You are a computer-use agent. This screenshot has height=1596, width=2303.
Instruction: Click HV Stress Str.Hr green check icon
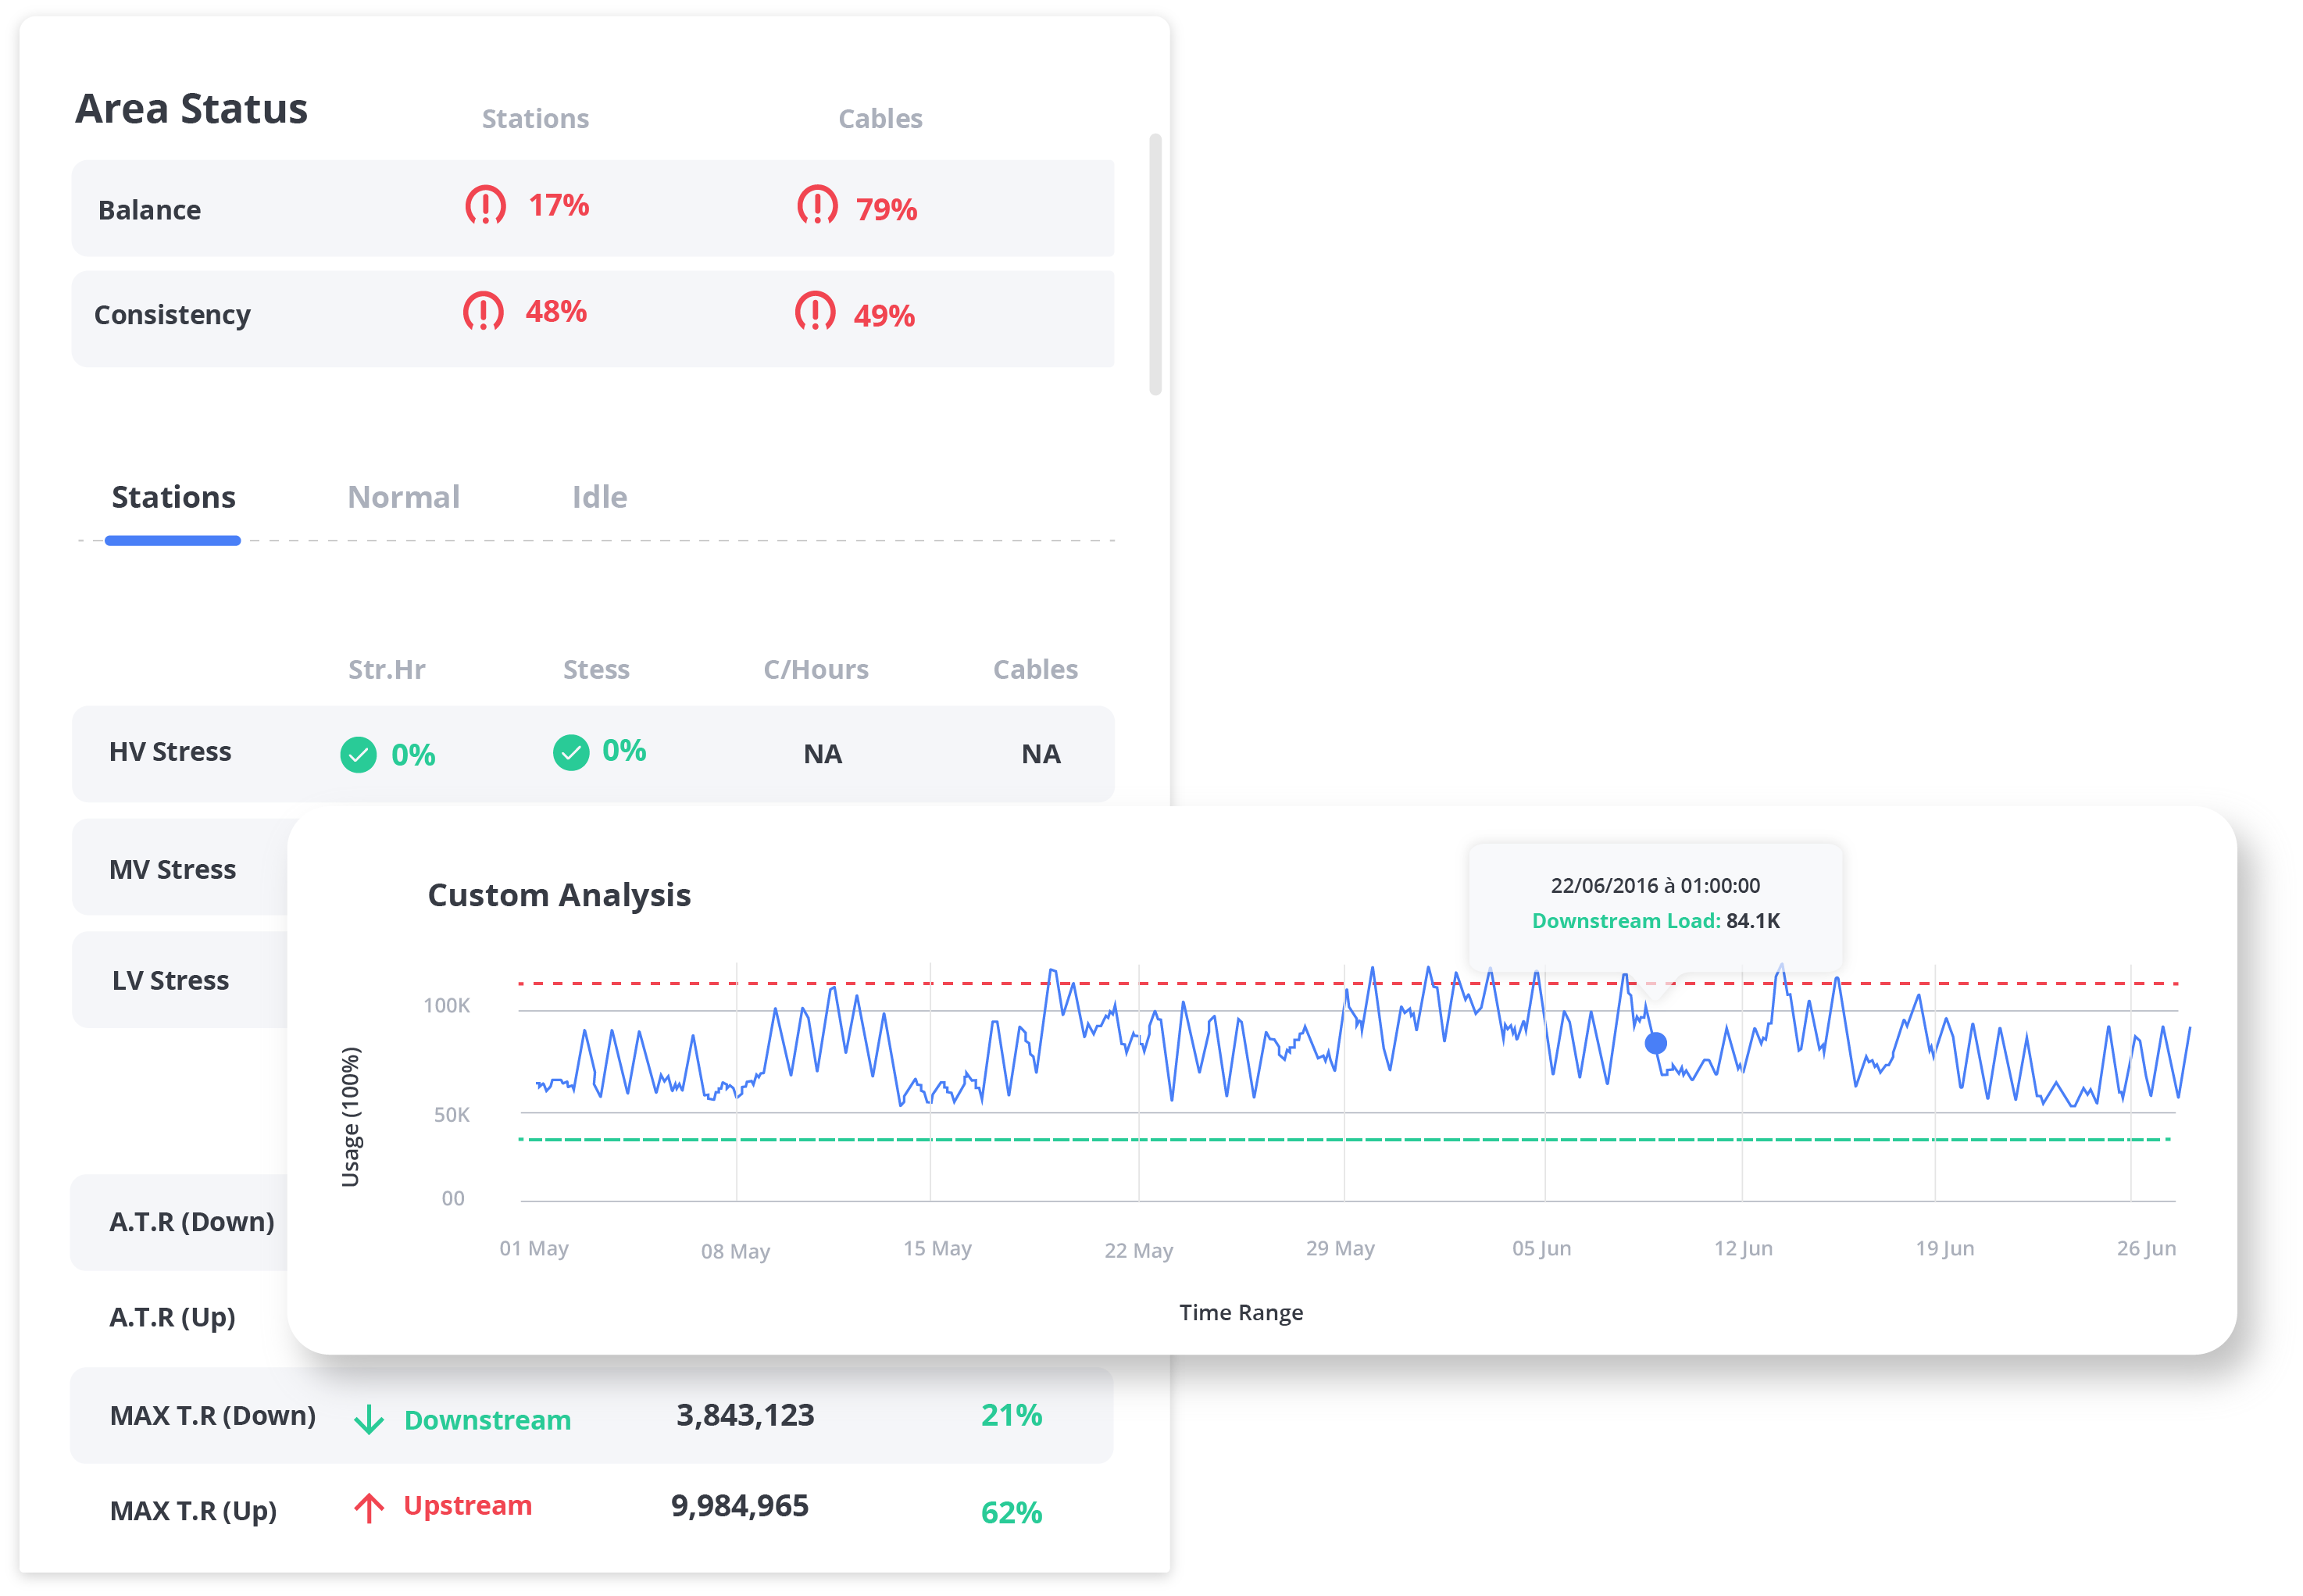pos(358,755)
